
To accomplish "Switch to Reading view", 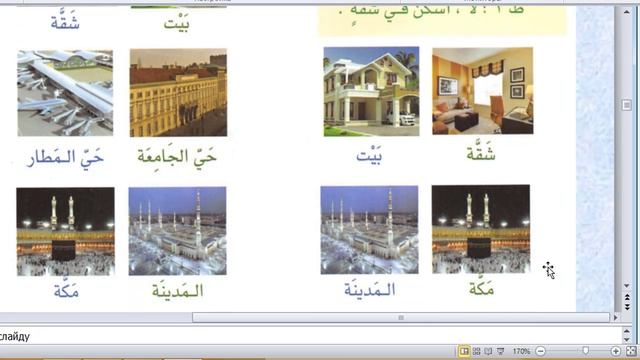I will (x=488, y=351).
